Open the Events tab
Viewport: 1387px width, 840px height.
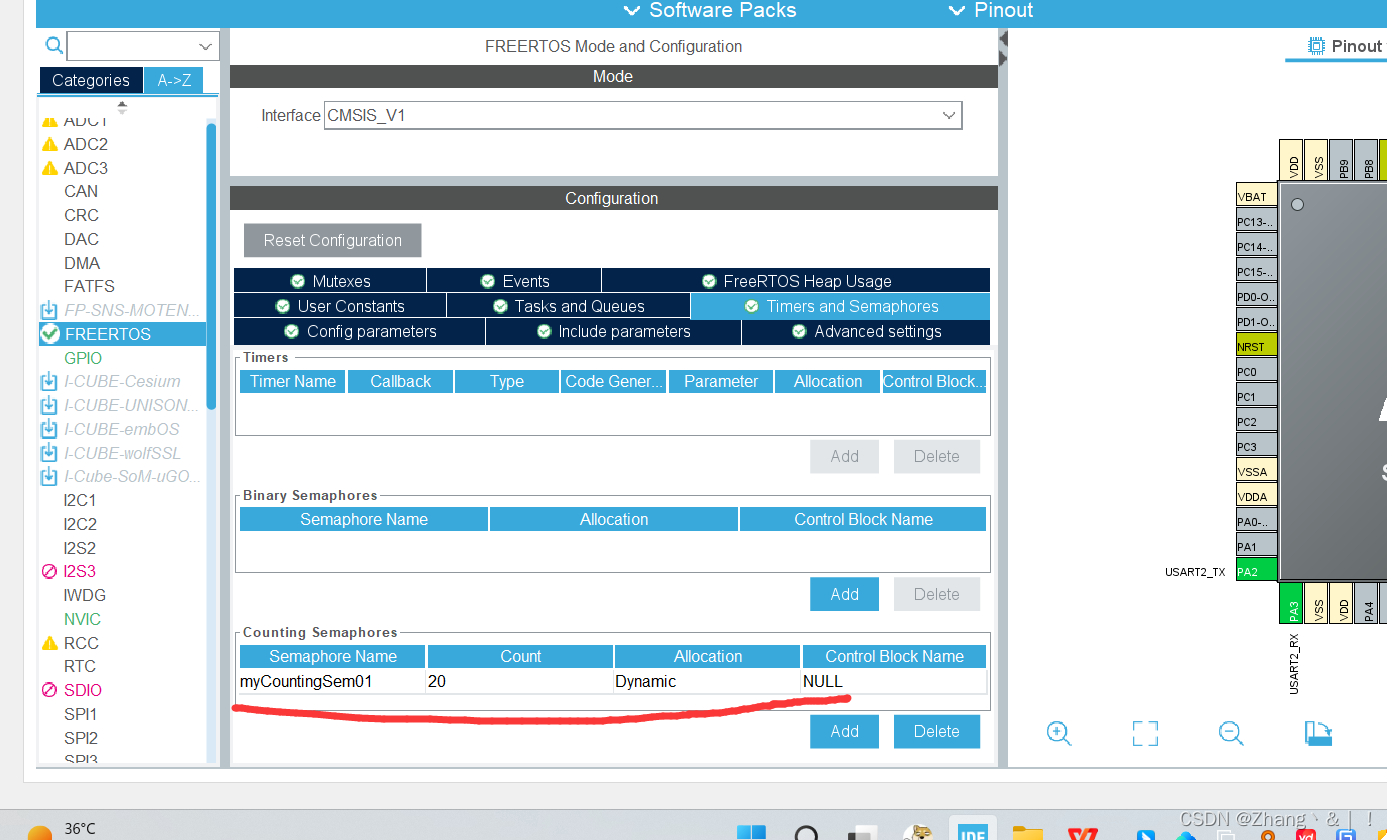(x=514, y=281)
